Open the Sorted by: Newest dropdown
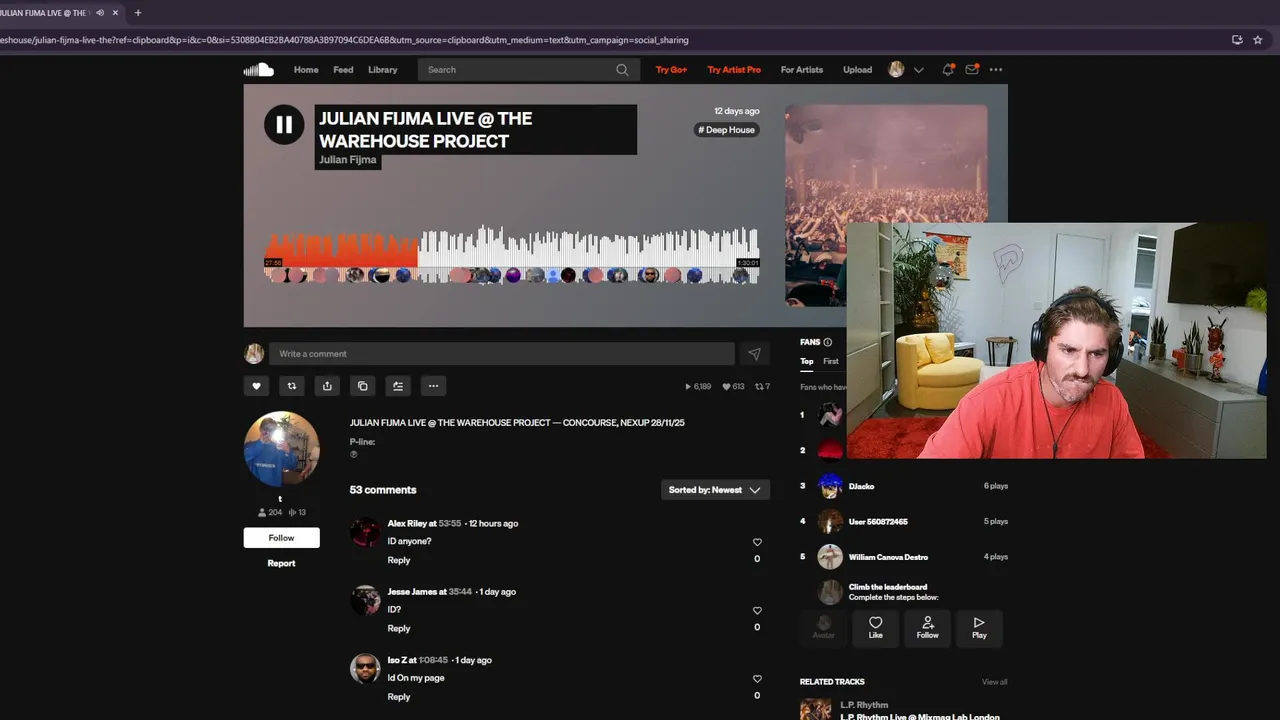Image resolution: width=1280 pixels, height=720 pixels. [715, 490]
